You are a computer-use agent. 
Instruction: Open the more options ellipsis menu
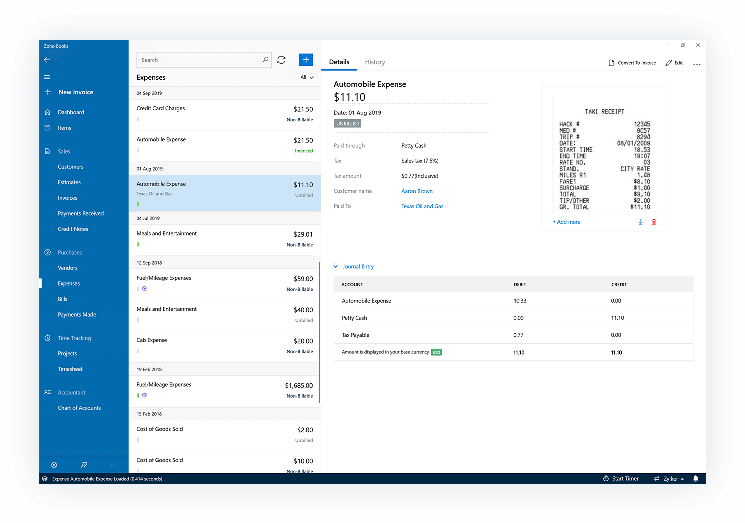pos(696,63)
